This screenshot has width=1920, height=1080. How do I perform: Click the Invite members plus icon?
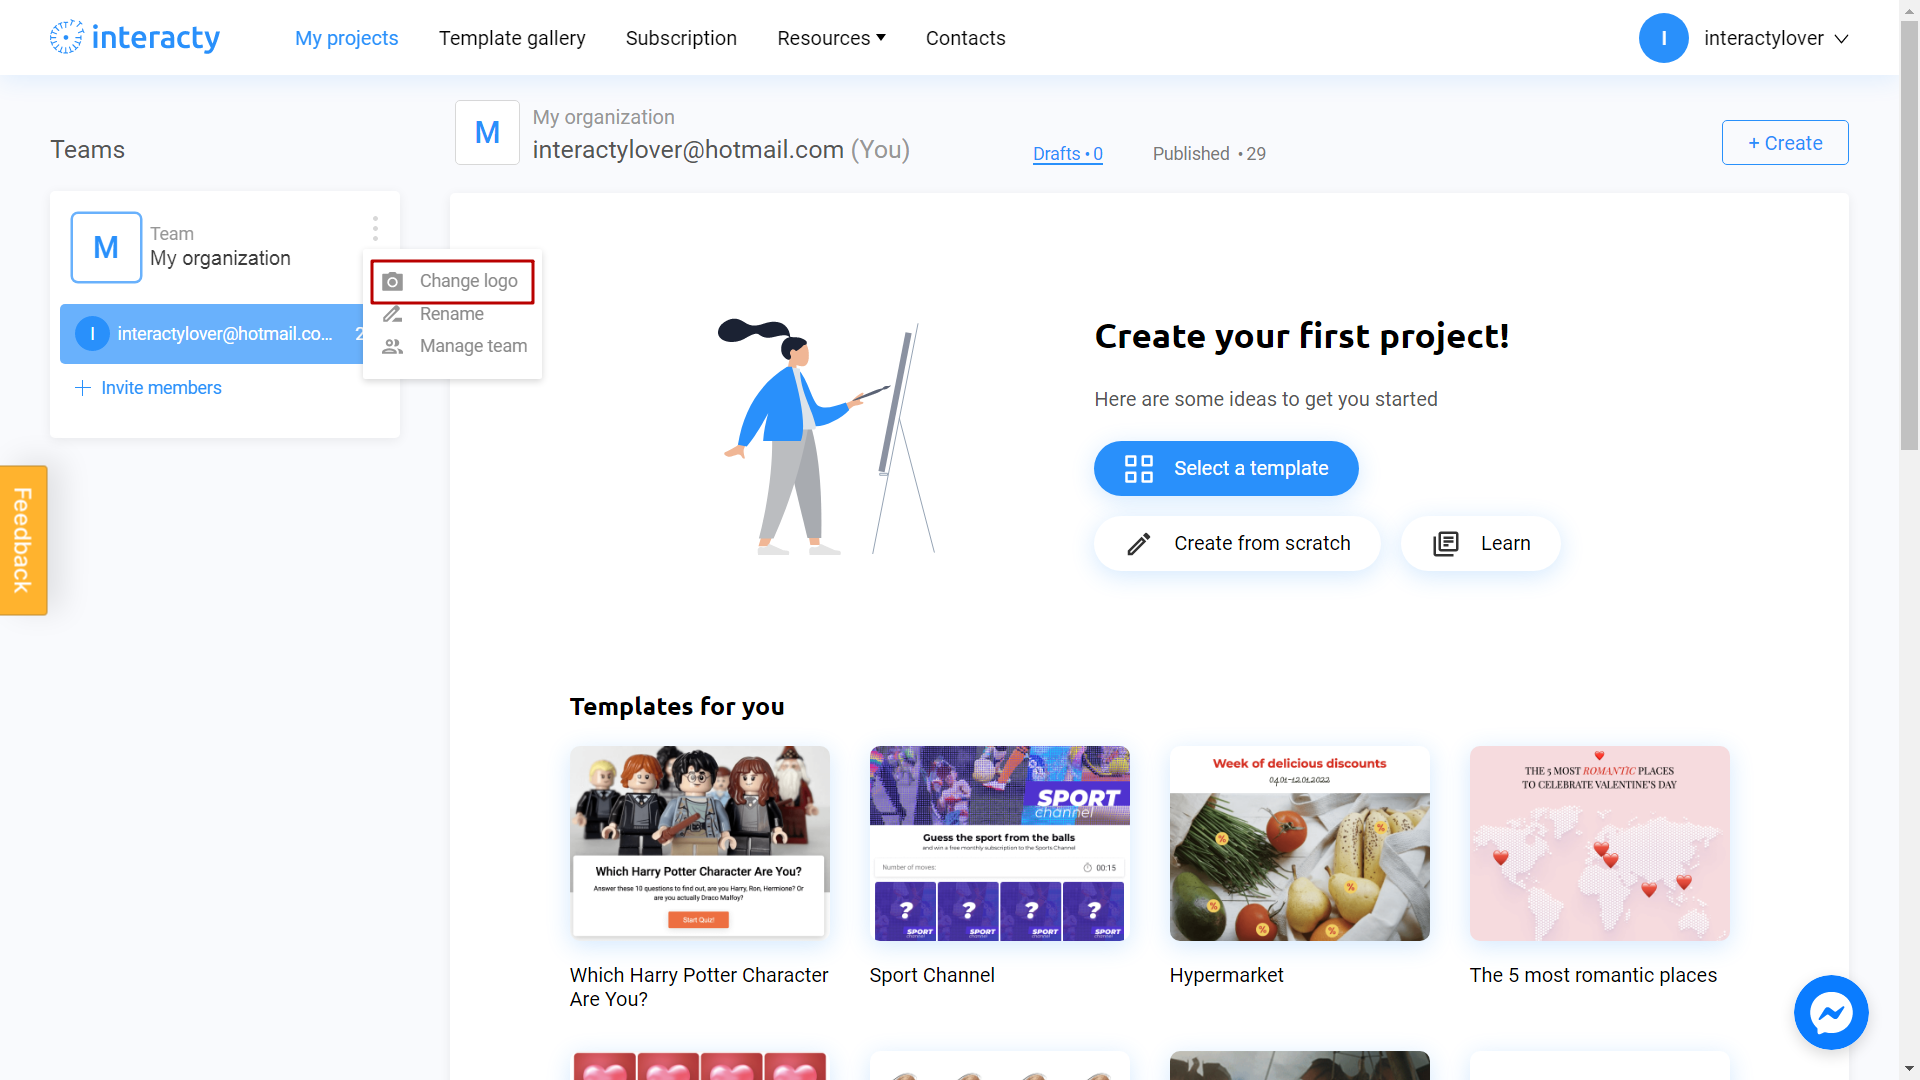[x=83, y=388]
